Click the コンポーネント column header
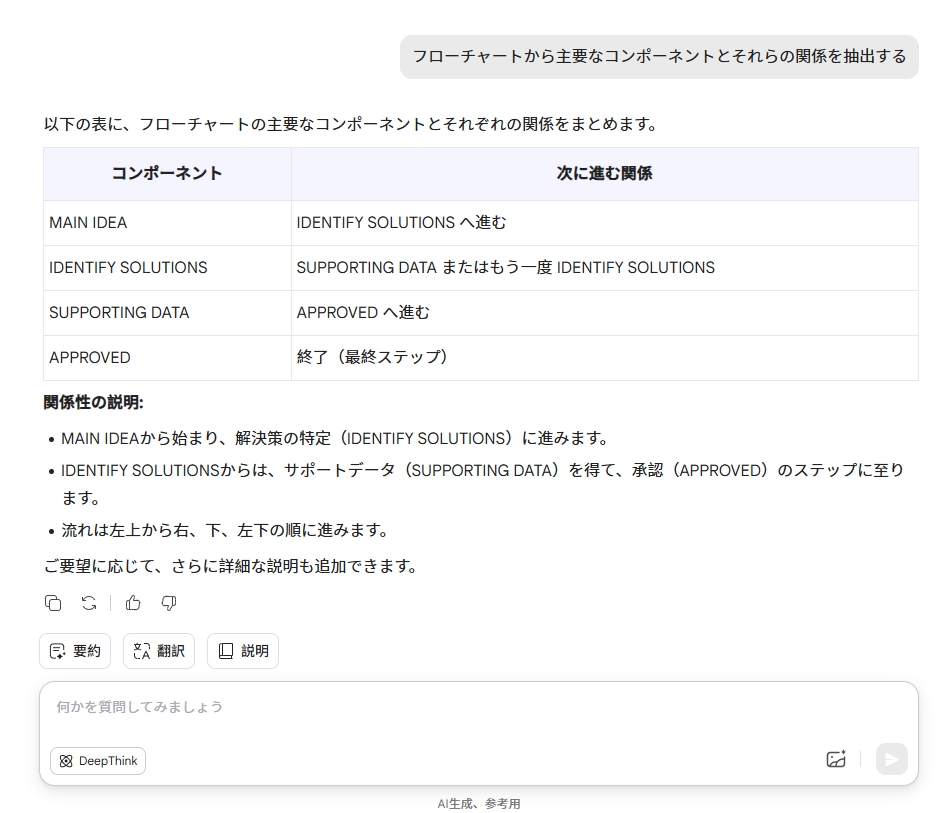The image size is (943, 813). 167,174
